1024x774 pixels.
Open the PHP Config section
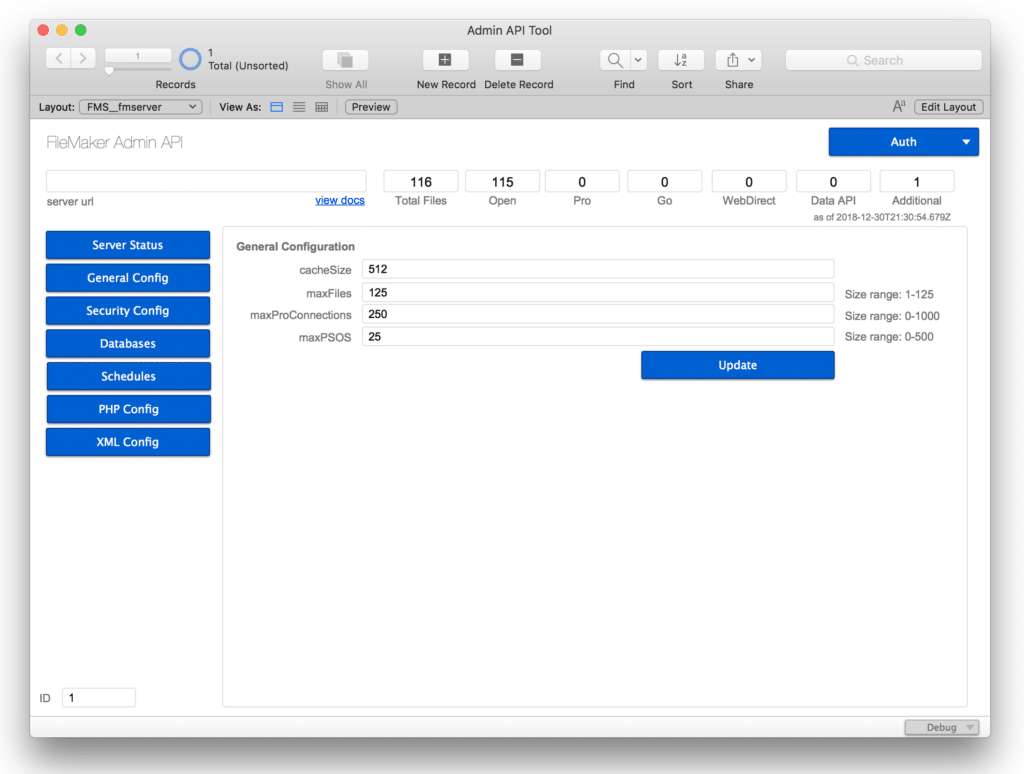[x=128, y=409]
